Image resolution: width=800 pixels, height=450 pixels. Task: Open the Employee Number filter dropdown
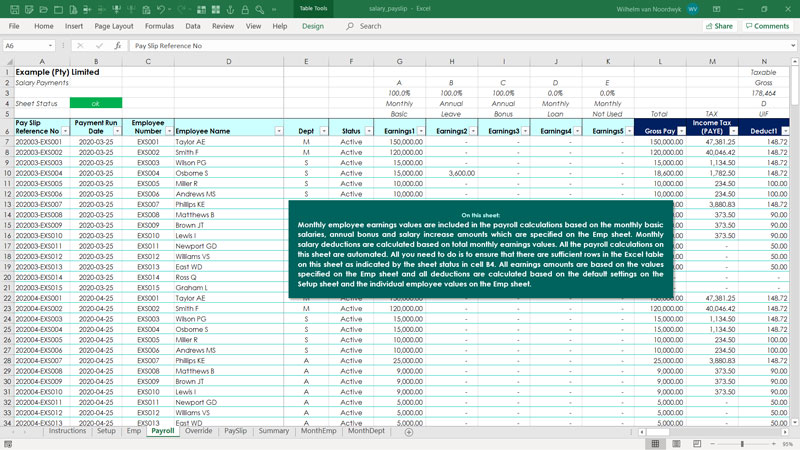[x=169, y=131]
